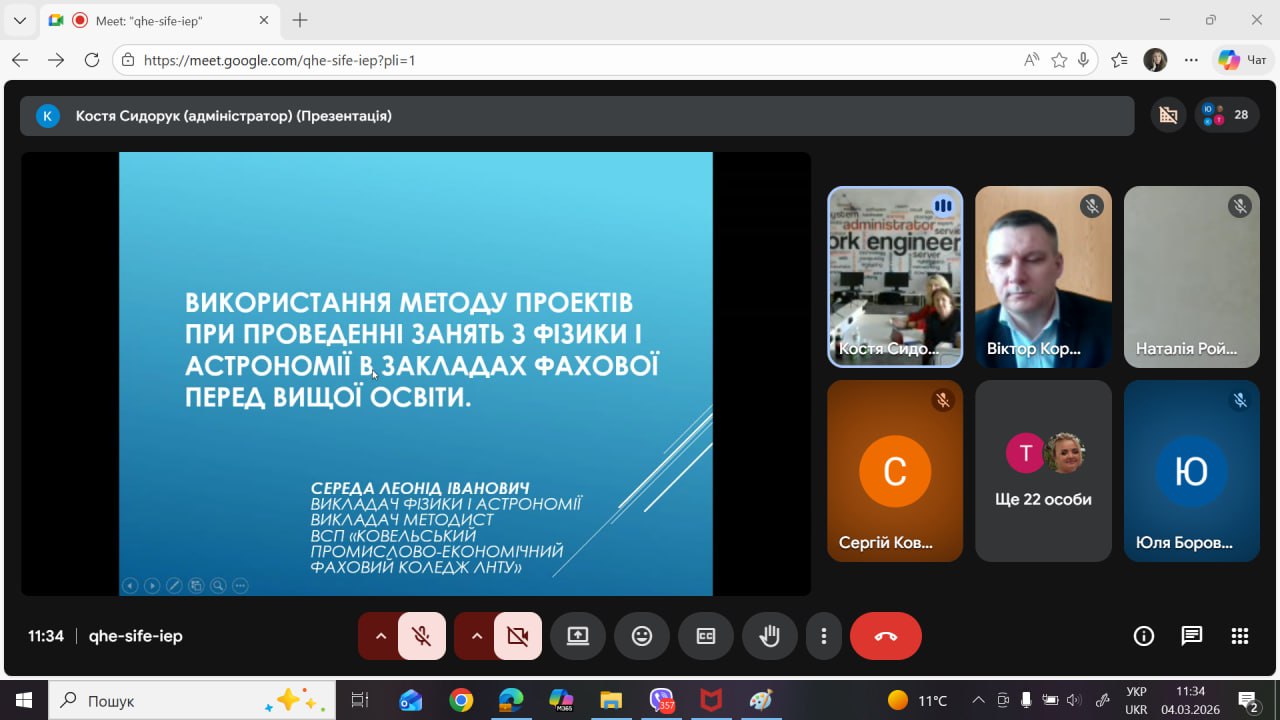Expand video settings arrow beside camera
This screenshot has height=720, width=1280.
pos(476,636)
